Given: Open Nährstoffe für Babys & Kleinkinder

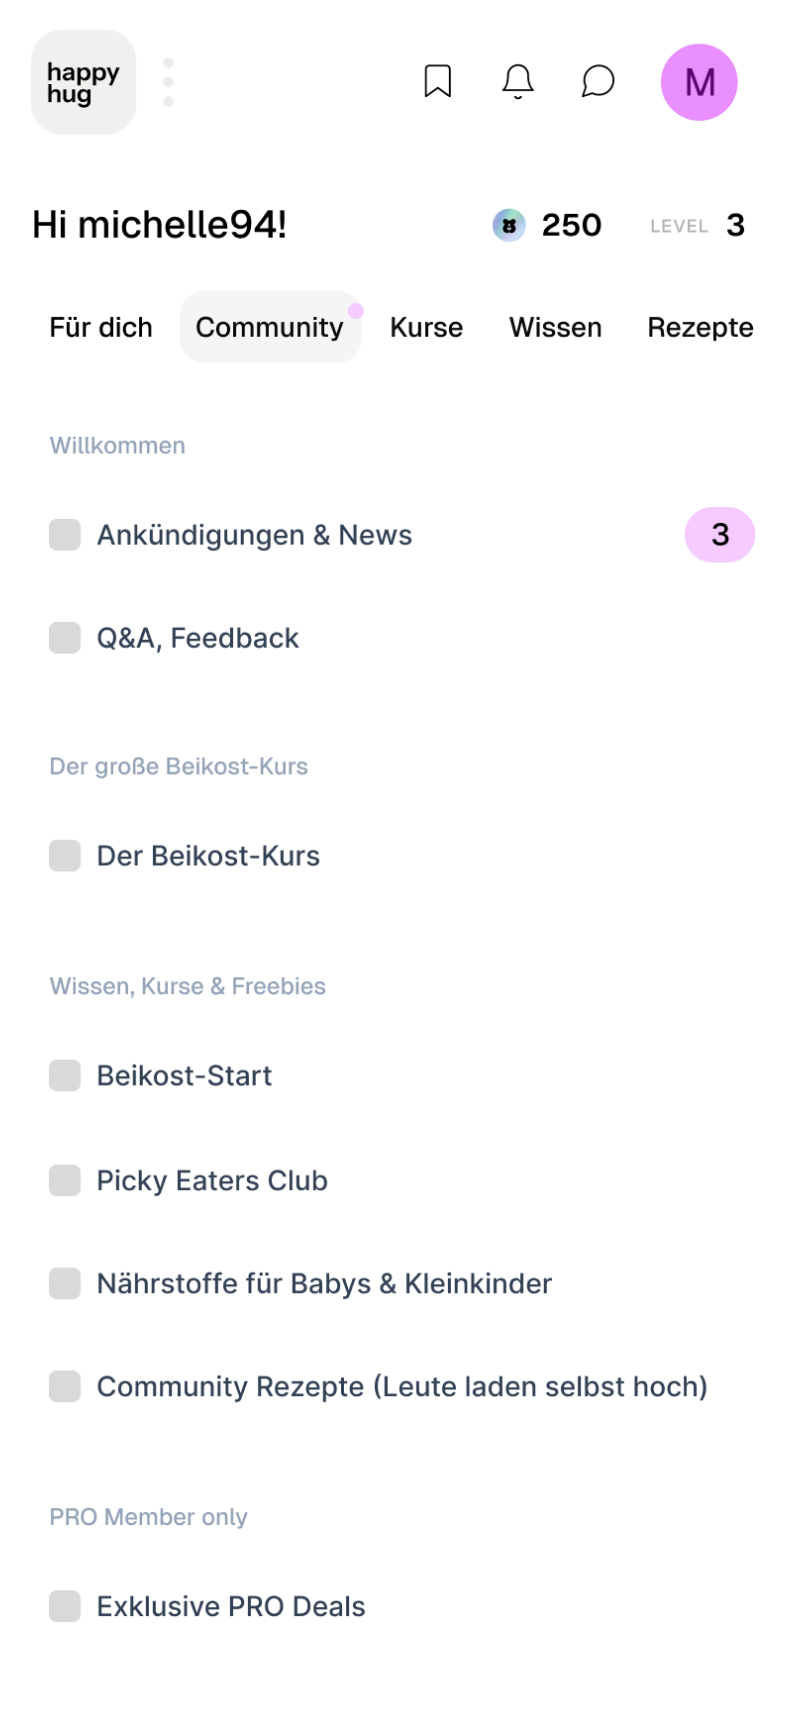Looking at the screenshot, I should [324, 1283].
